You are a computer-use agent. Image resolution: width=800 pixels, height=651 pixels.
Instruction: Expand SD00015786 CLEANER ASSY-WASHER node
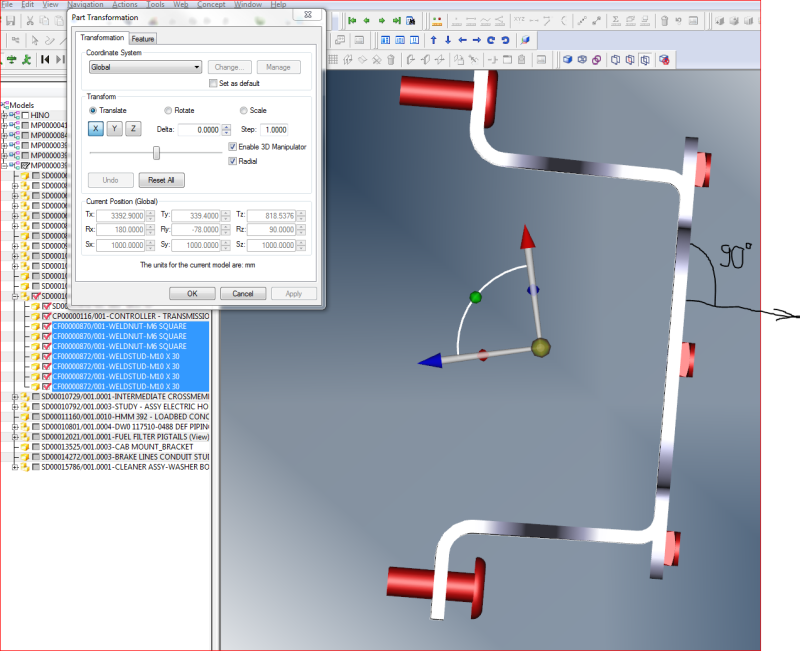[x=15, y=467]
